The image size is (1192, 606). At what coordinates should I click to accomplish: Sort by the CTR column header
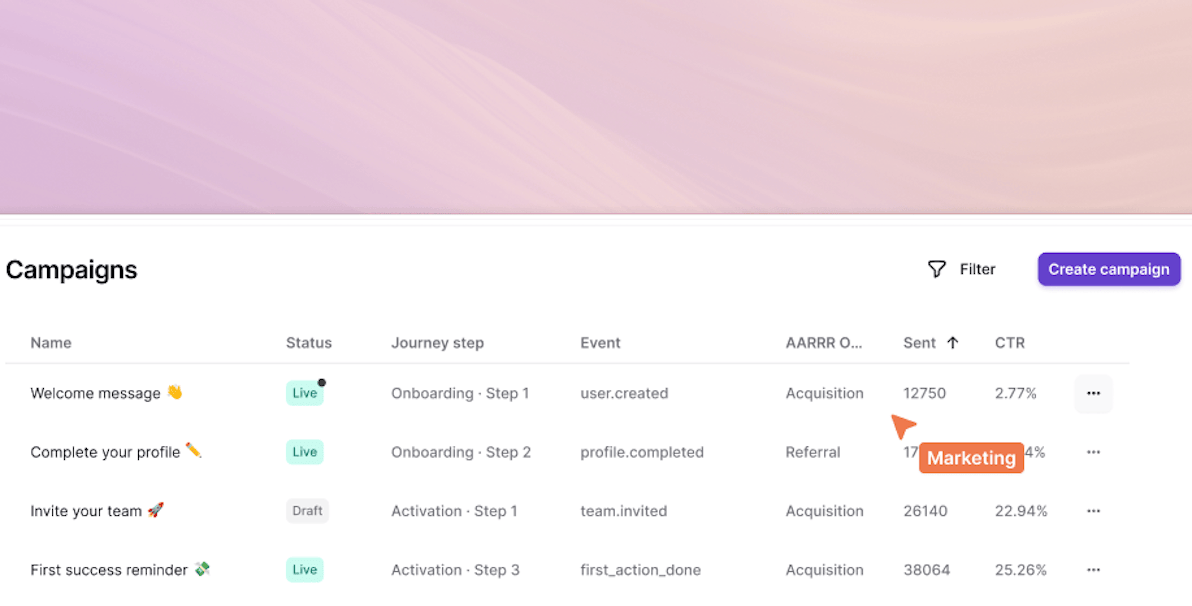1010,343
